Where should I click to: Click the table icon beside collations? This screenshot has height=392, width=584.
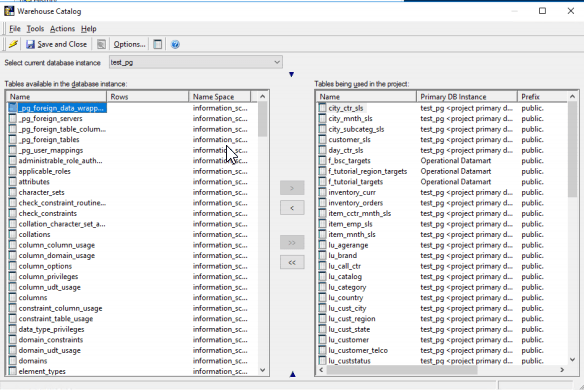[13, 234]
